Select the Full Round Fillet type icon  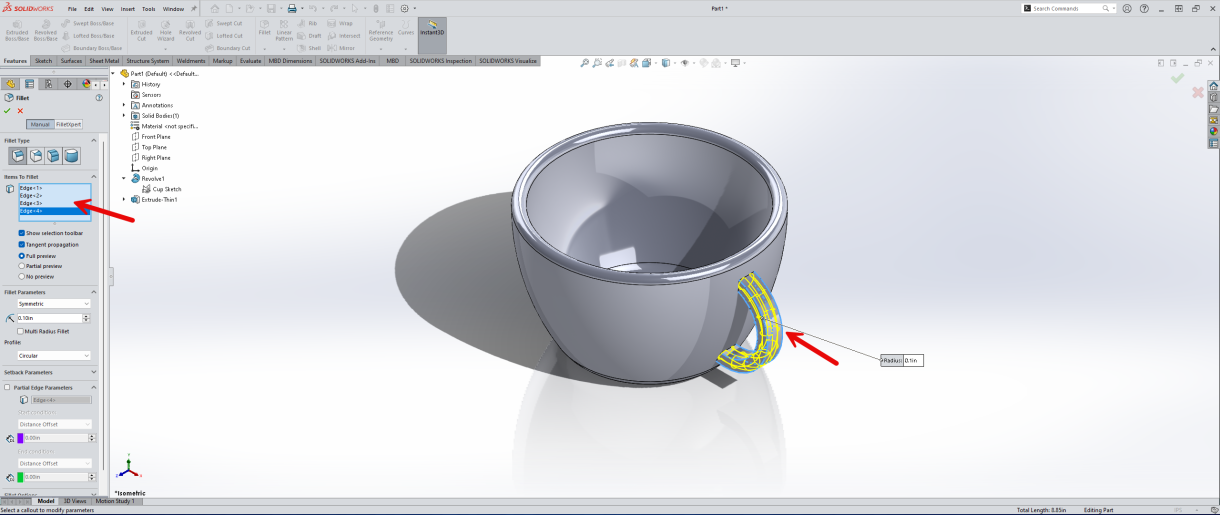pyautogui.click(x=71, y=156)
